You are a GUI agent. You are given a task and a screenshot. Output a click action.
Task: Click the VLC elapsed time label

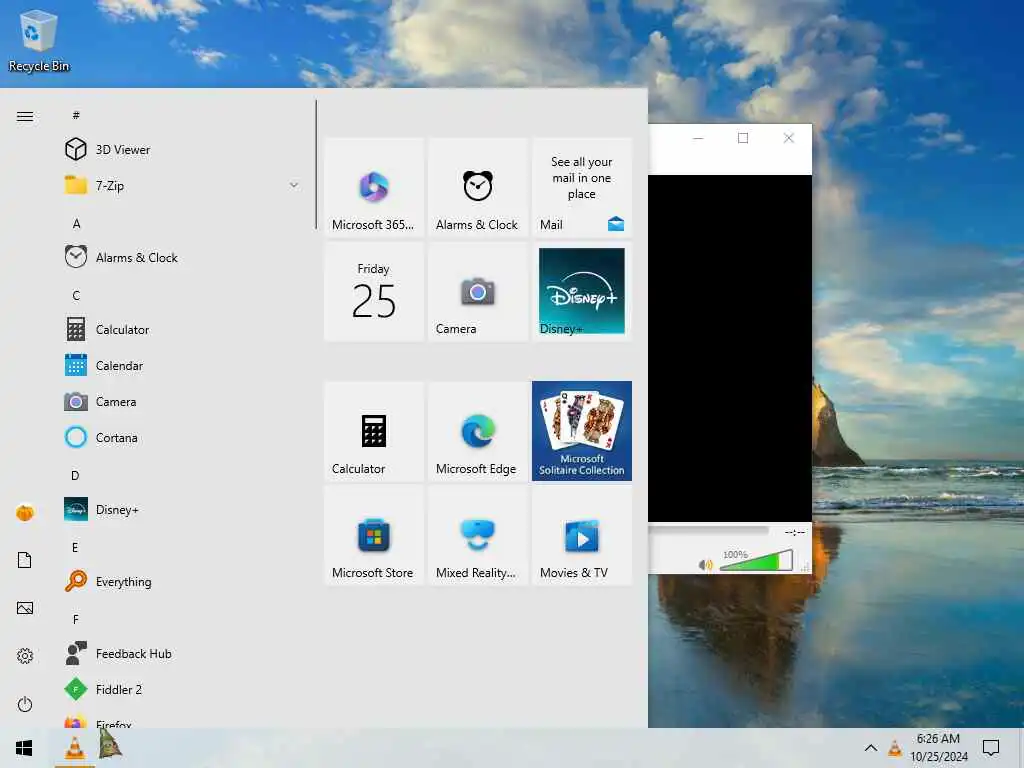(795, 532)
